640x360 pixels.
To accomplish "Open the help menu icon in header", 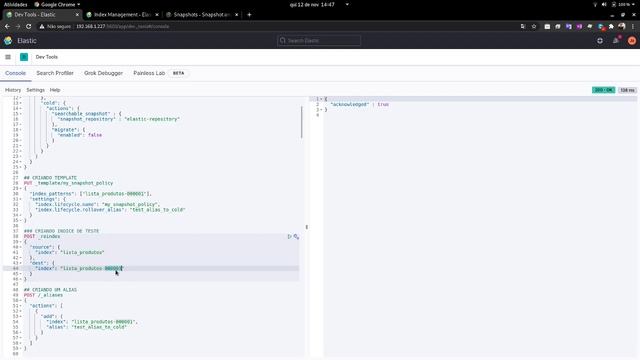I will (600, 41).
